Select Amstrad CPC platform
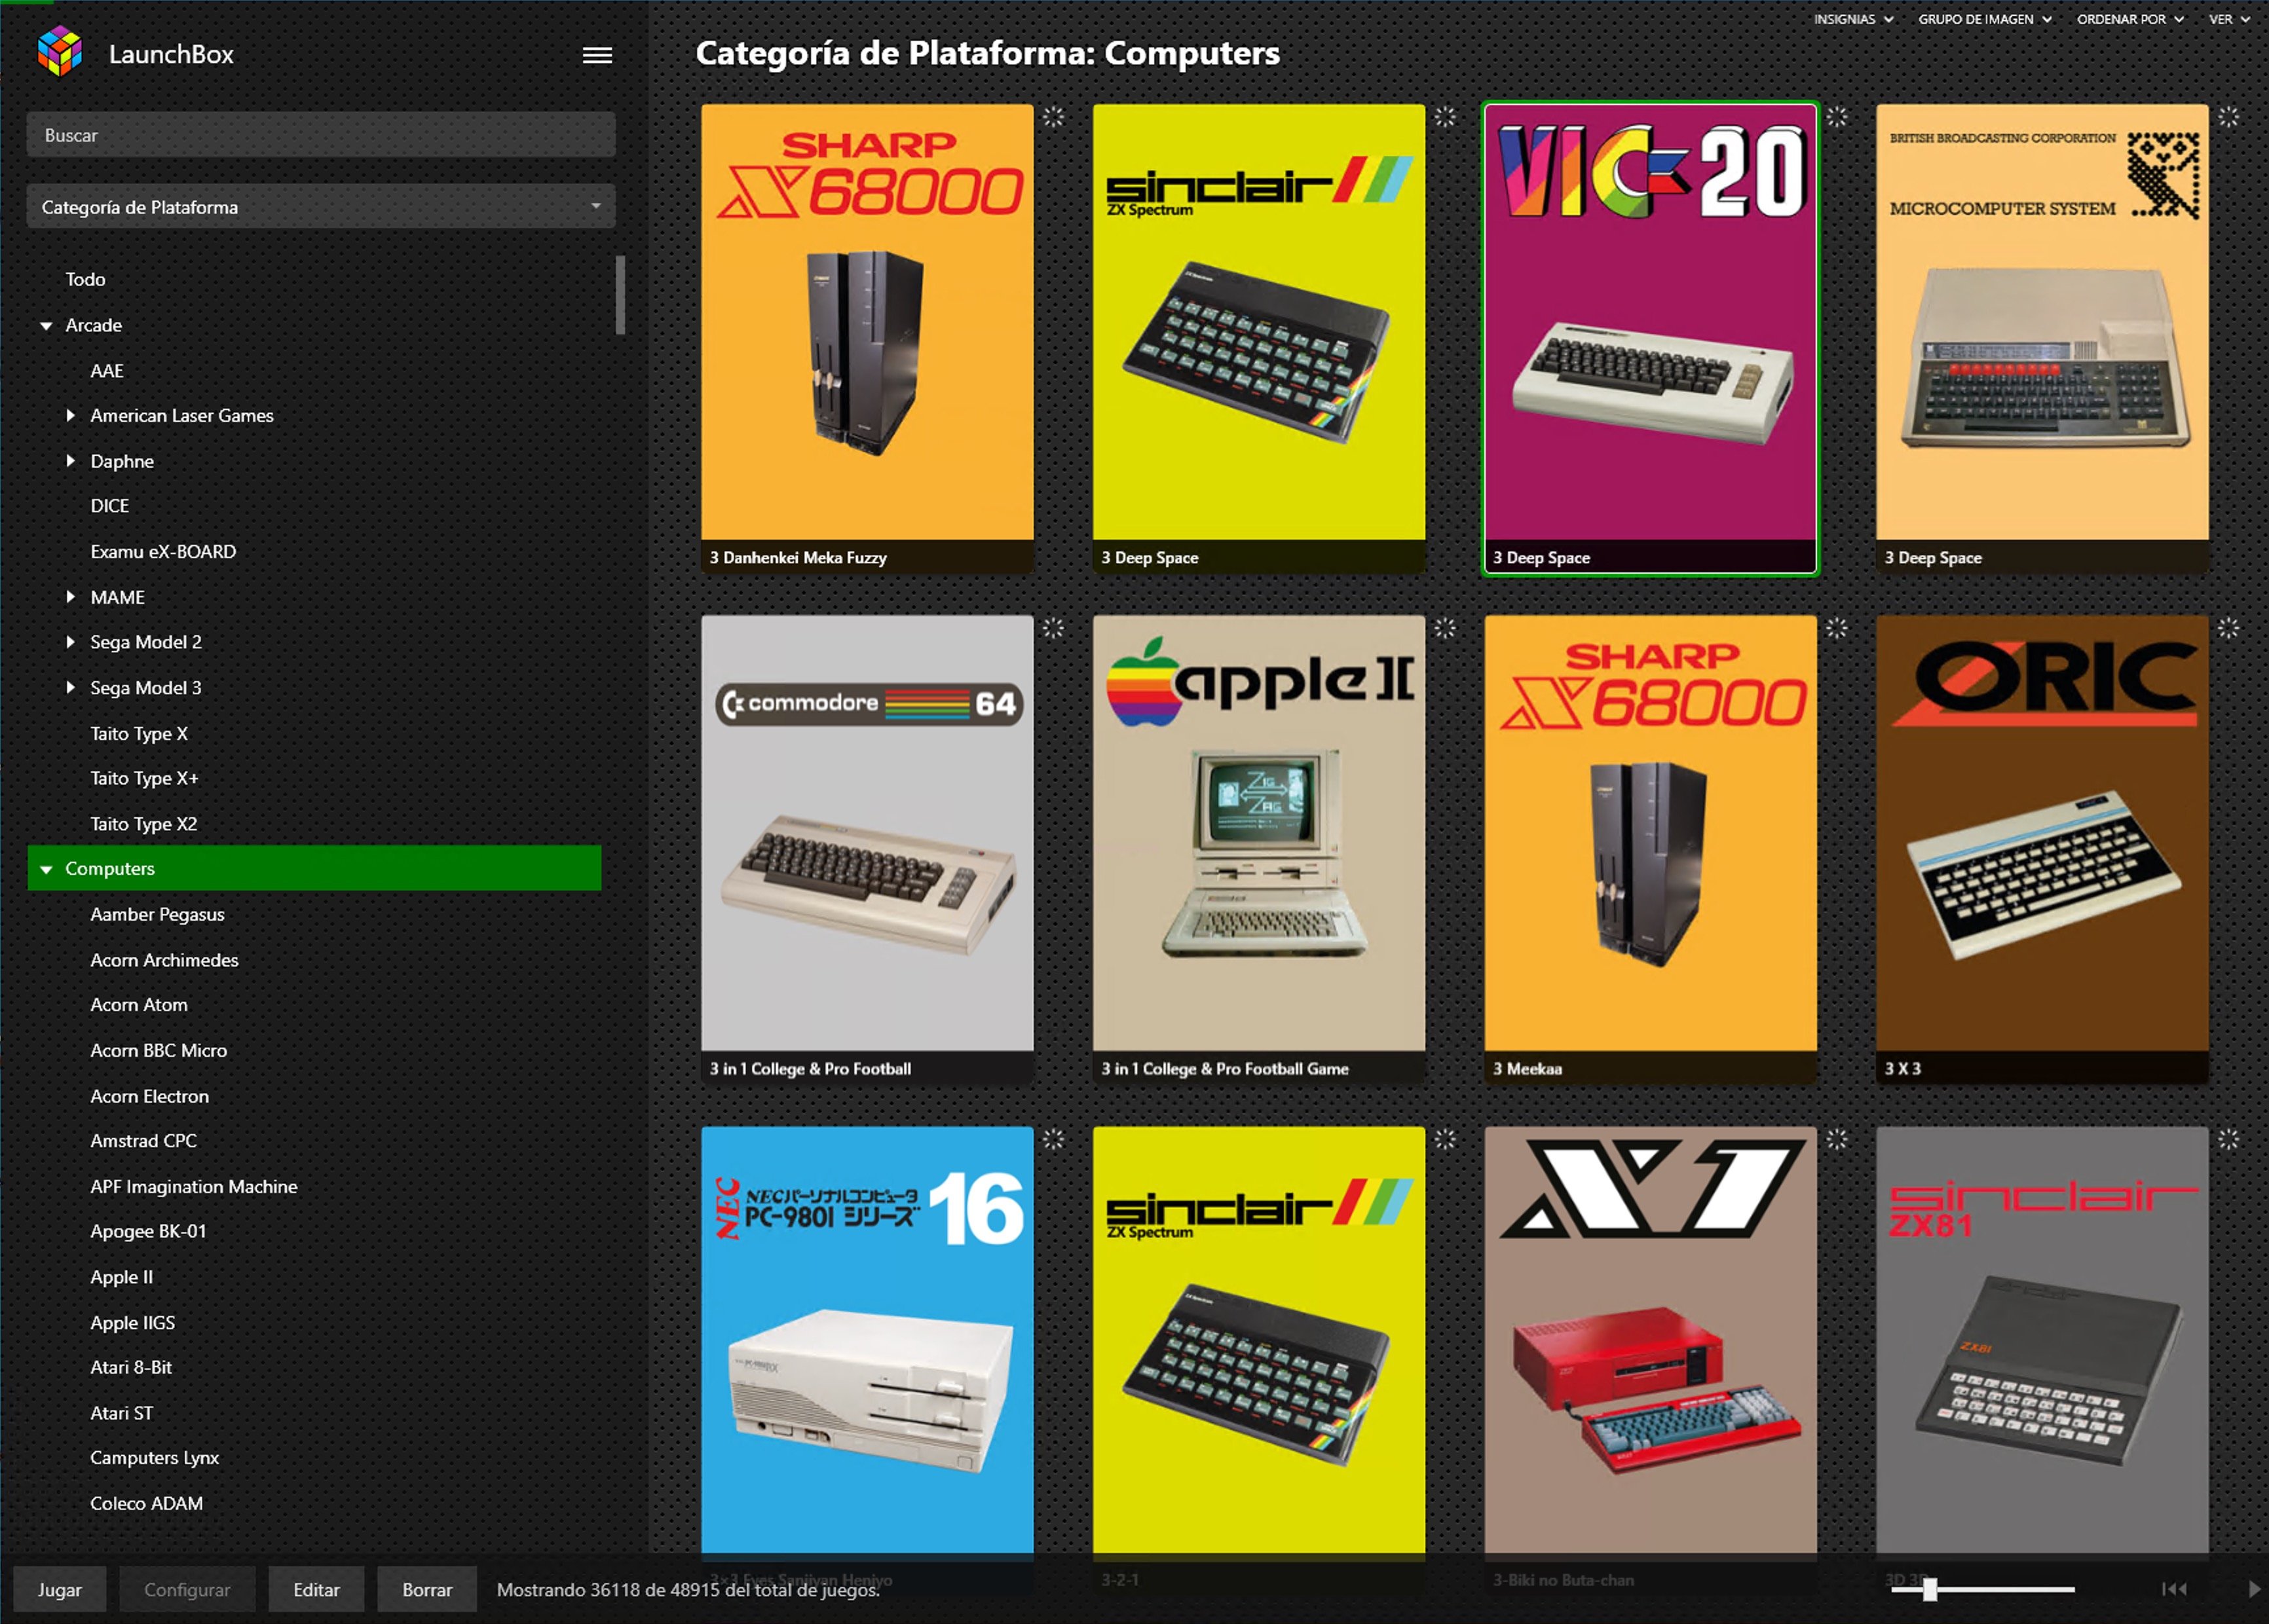 pos(144,1141)
